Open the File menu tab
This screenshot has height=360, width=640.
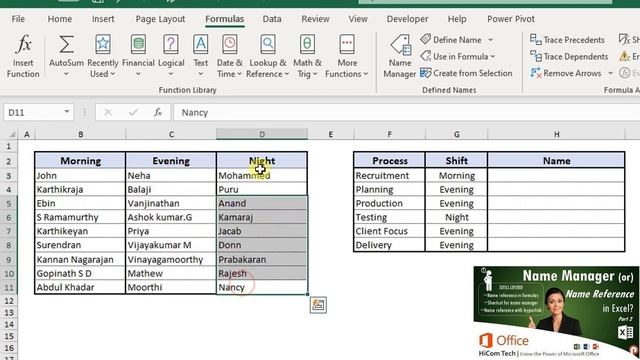coord(18,19)
